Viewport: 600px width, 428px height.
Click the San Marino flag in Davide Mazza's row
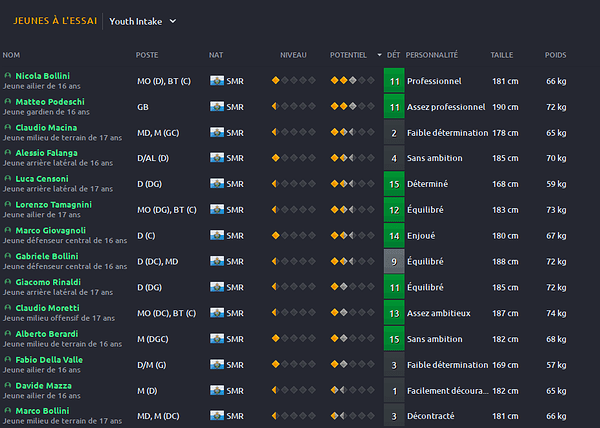click(217, 391)
